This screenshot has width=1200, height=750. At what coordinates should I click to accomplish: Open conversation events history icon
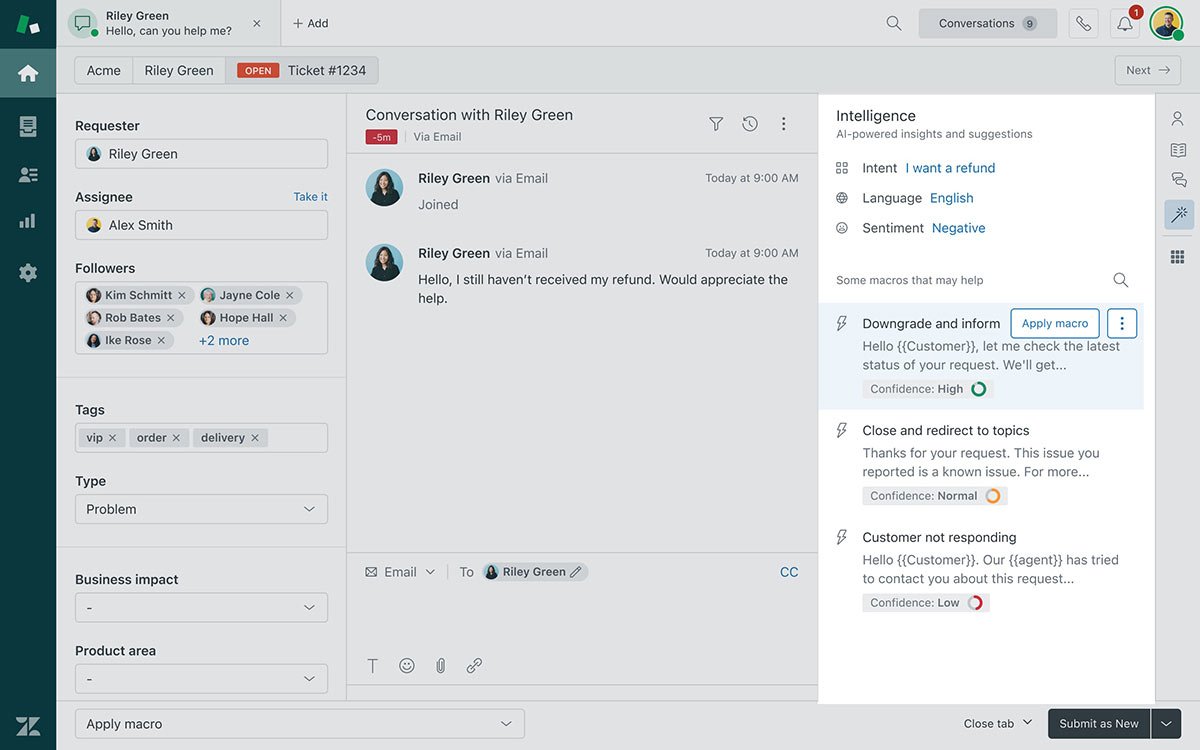(750, 124)
